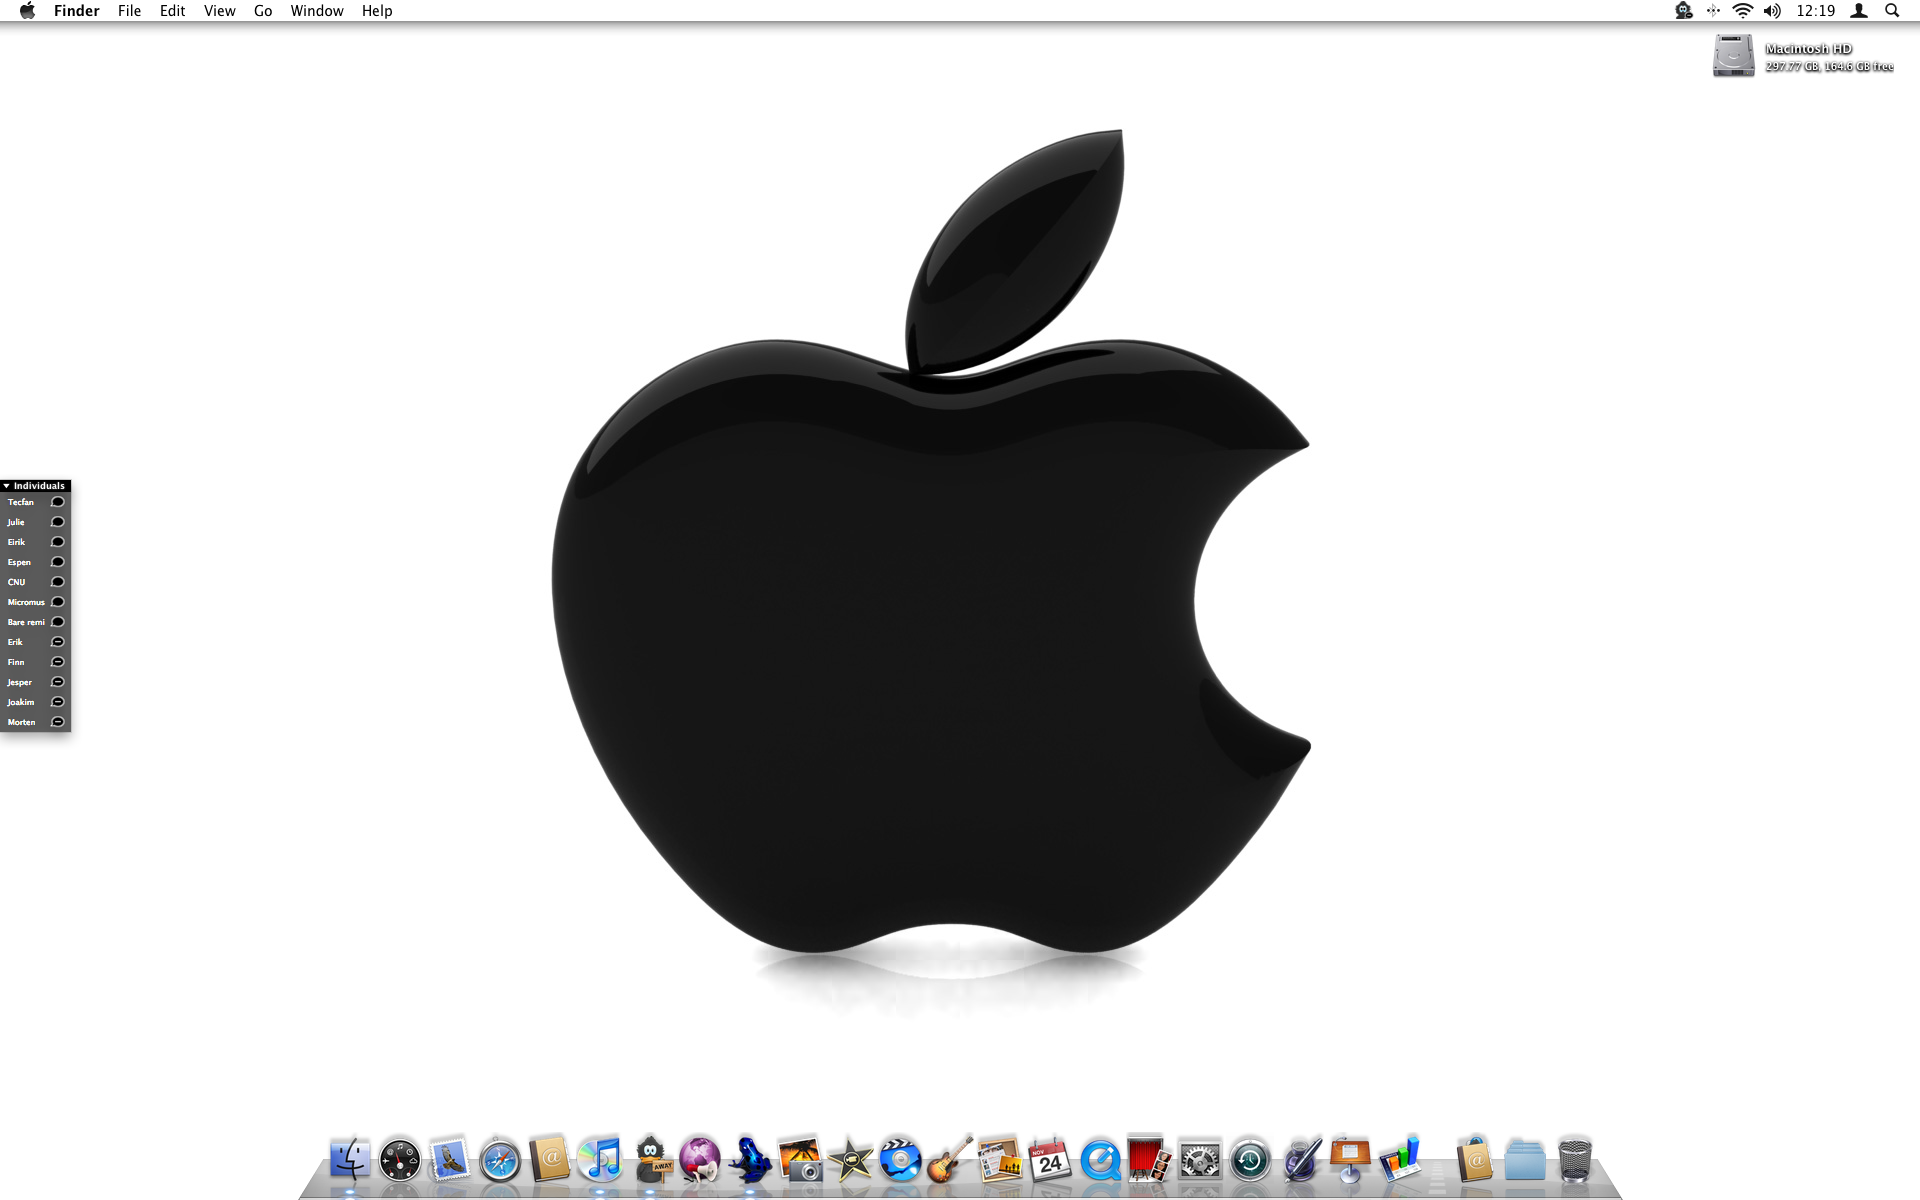Open the blue frog app icon
Screen dimensions: 1920x1200
(x=750, y=1160)
